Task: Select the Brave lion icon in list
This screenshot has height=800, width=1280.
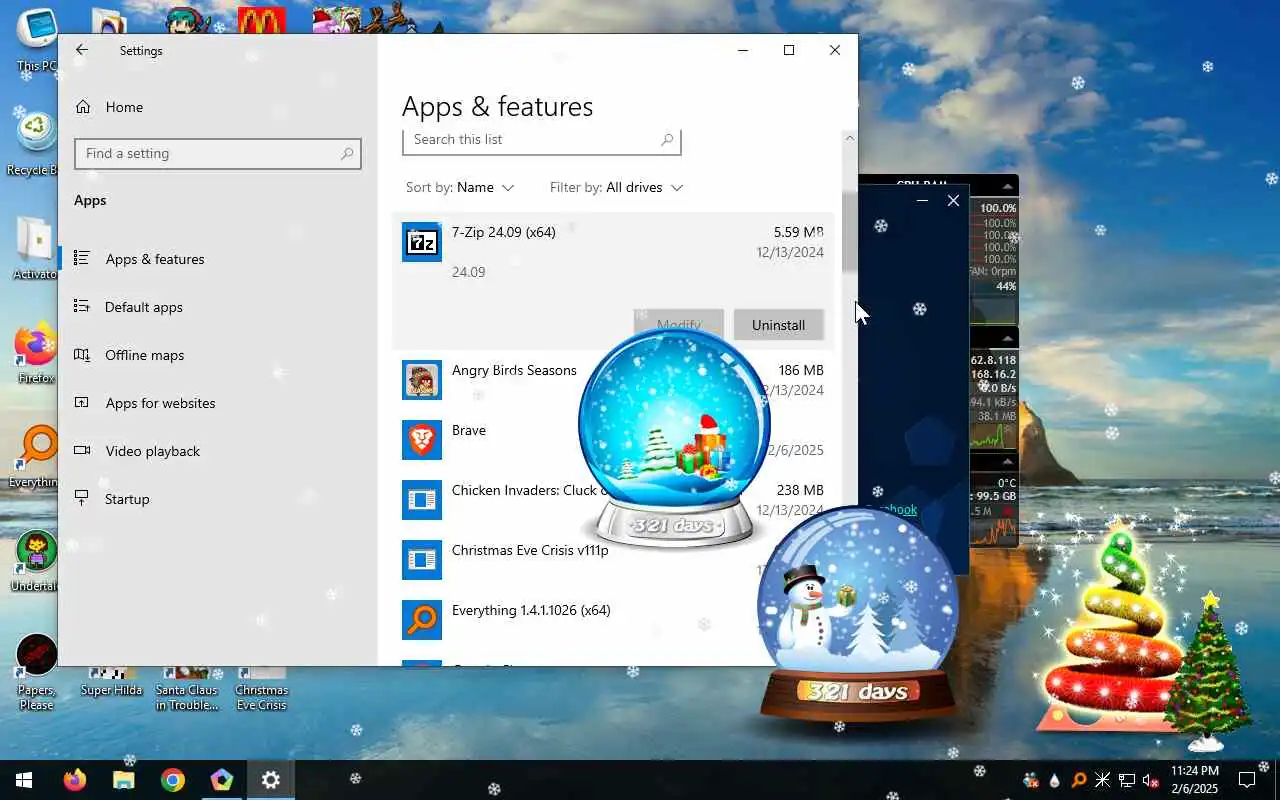Action: point(422,440)
